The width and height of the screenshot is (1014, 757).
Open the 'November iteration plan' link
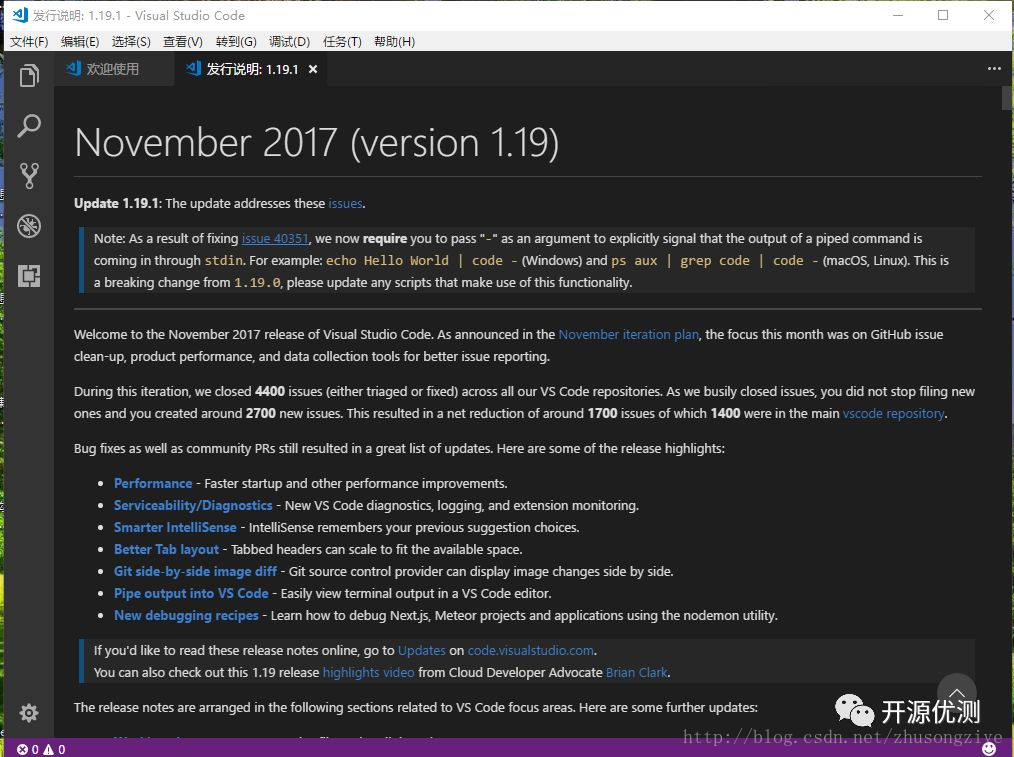click(x=628, y=335)
